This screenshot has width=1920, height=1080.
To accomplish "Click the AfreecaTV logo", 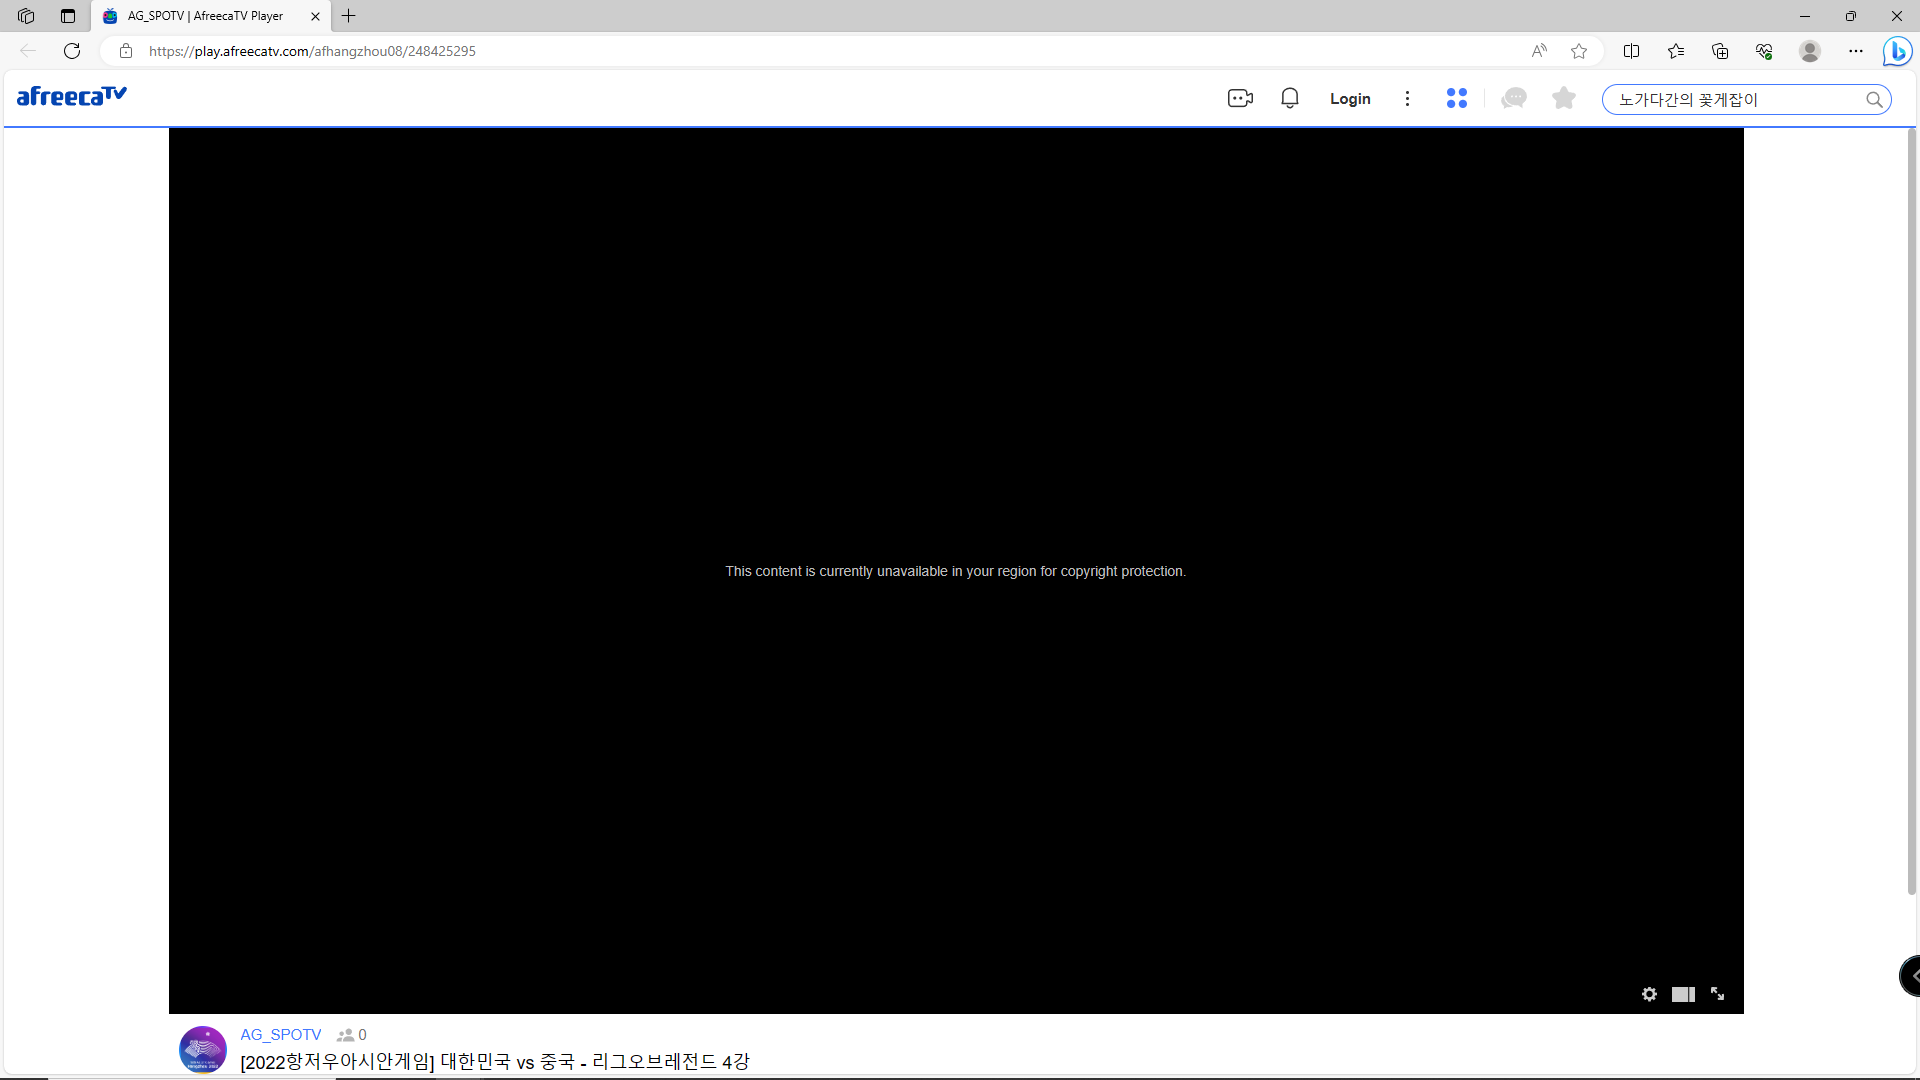I will (x=72, y=96).
